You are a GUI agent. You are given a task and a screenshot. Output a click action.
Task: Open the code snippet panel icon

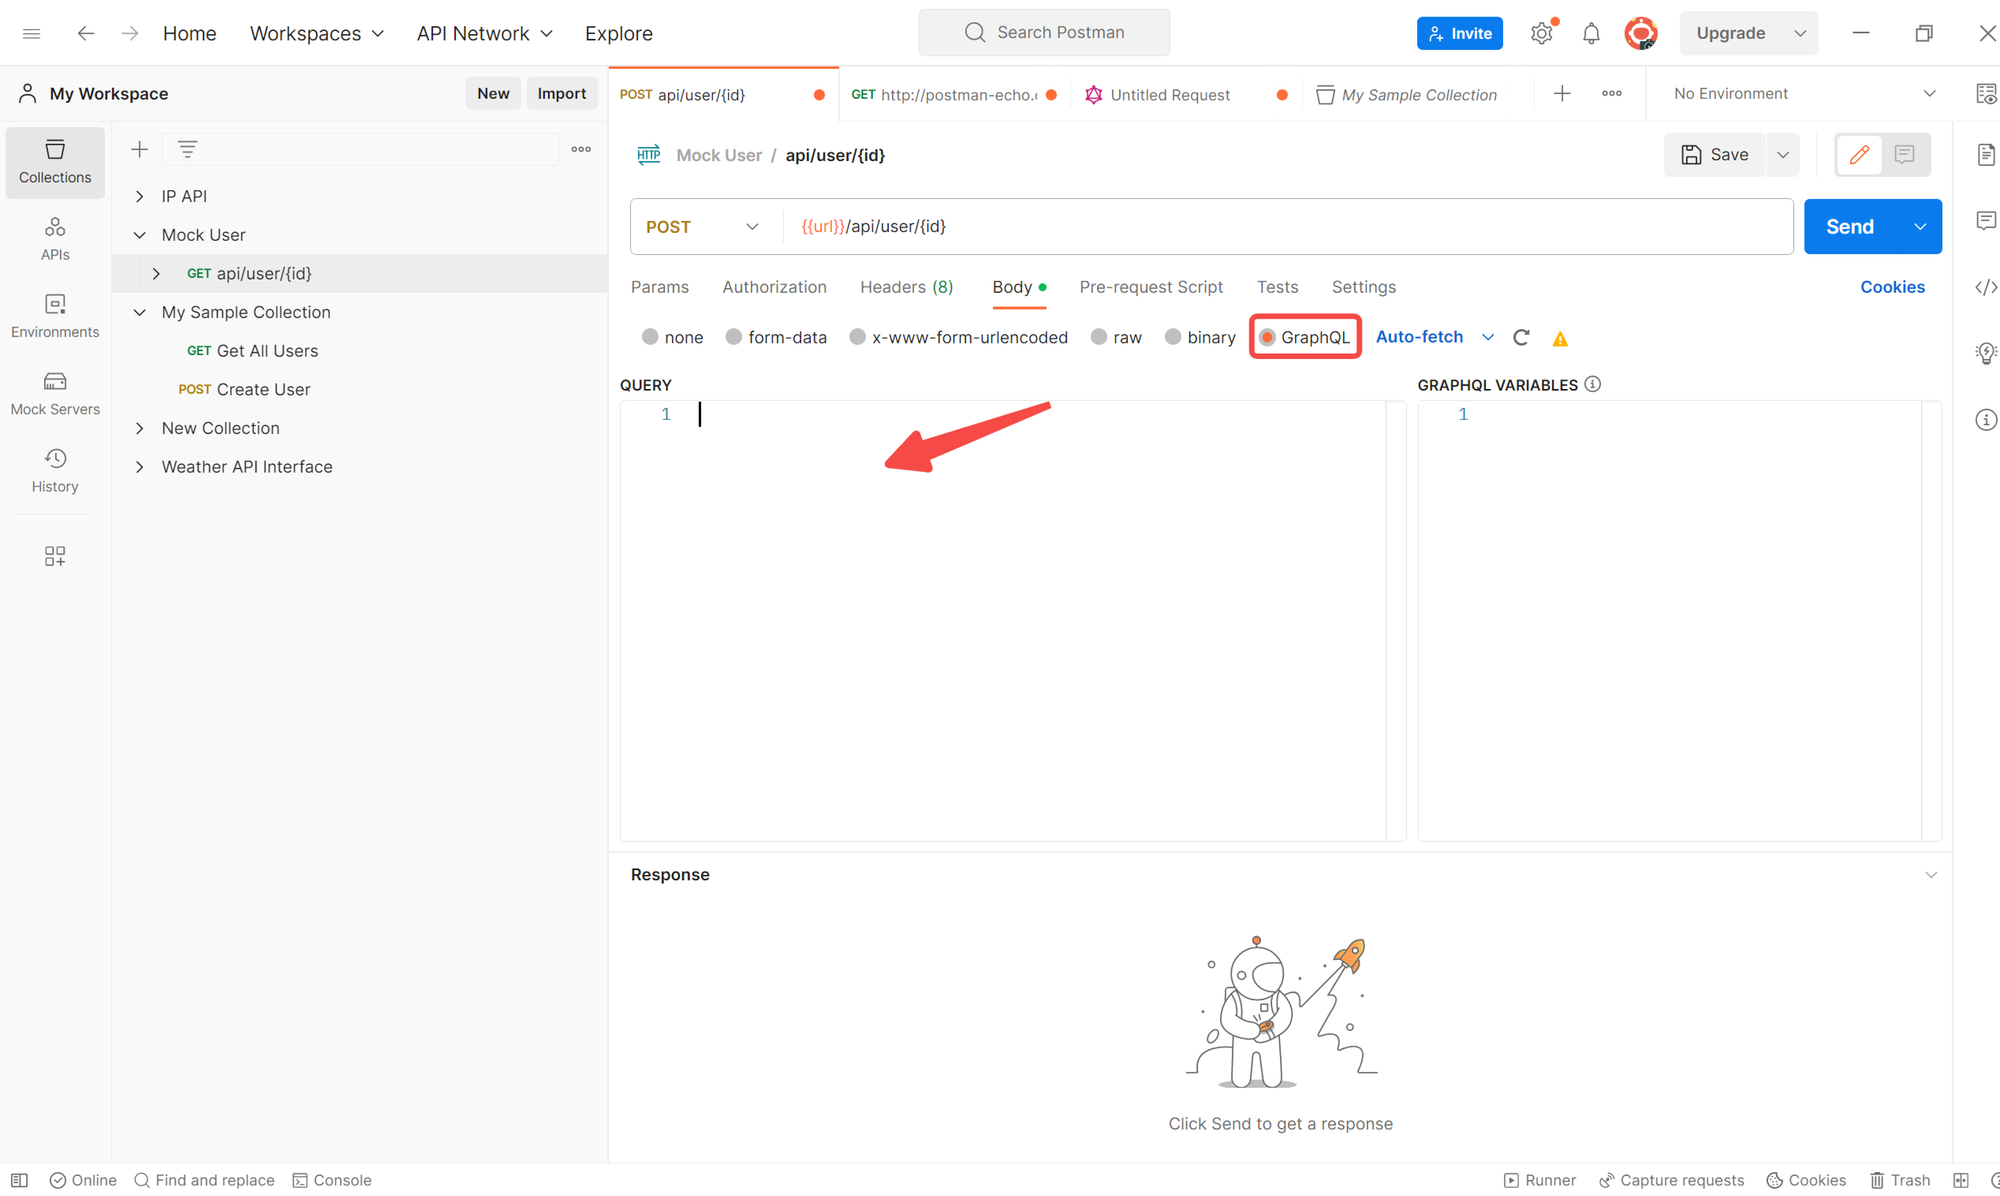coord(1986,287)
